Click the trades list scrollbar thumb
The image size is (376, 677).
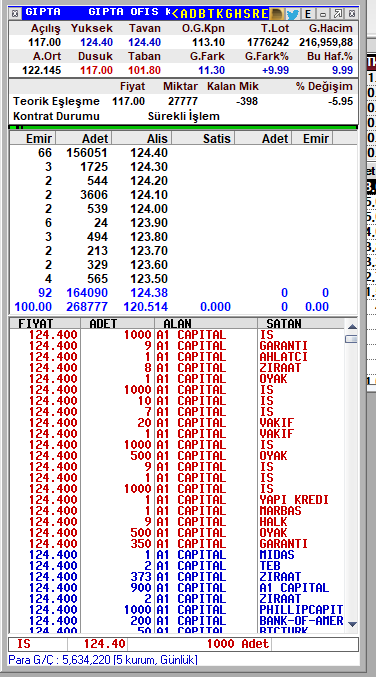click(351, 339)
